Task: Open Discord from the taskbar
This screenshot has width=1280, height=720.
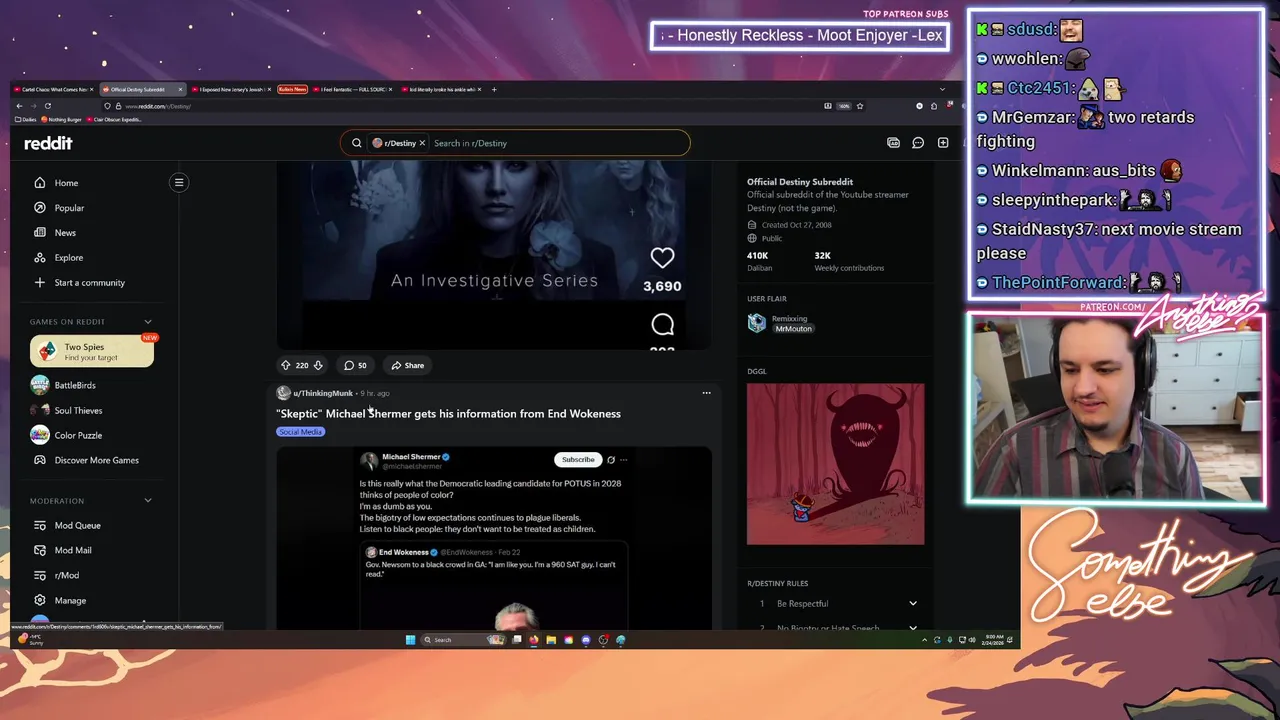Action: click(x=586, y=640)
